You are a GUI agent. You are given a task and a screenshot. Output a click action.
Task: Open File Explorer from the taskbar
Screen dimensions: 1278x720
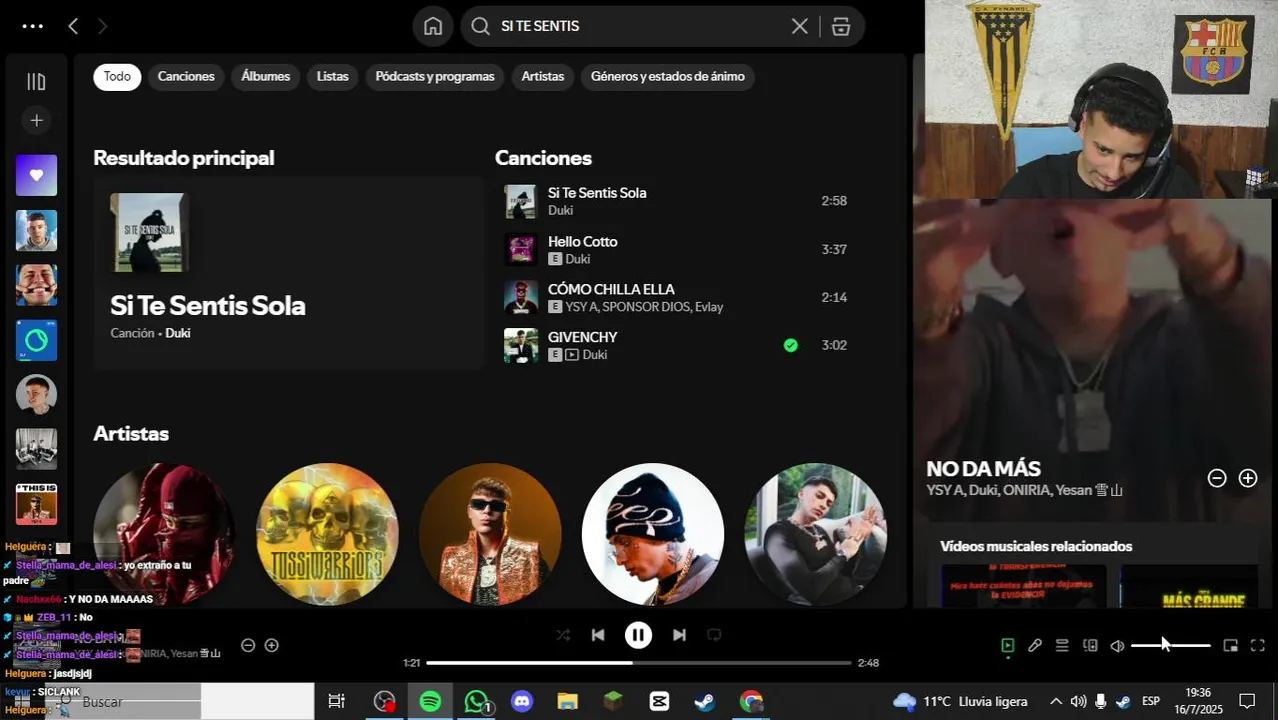[567, 702]
